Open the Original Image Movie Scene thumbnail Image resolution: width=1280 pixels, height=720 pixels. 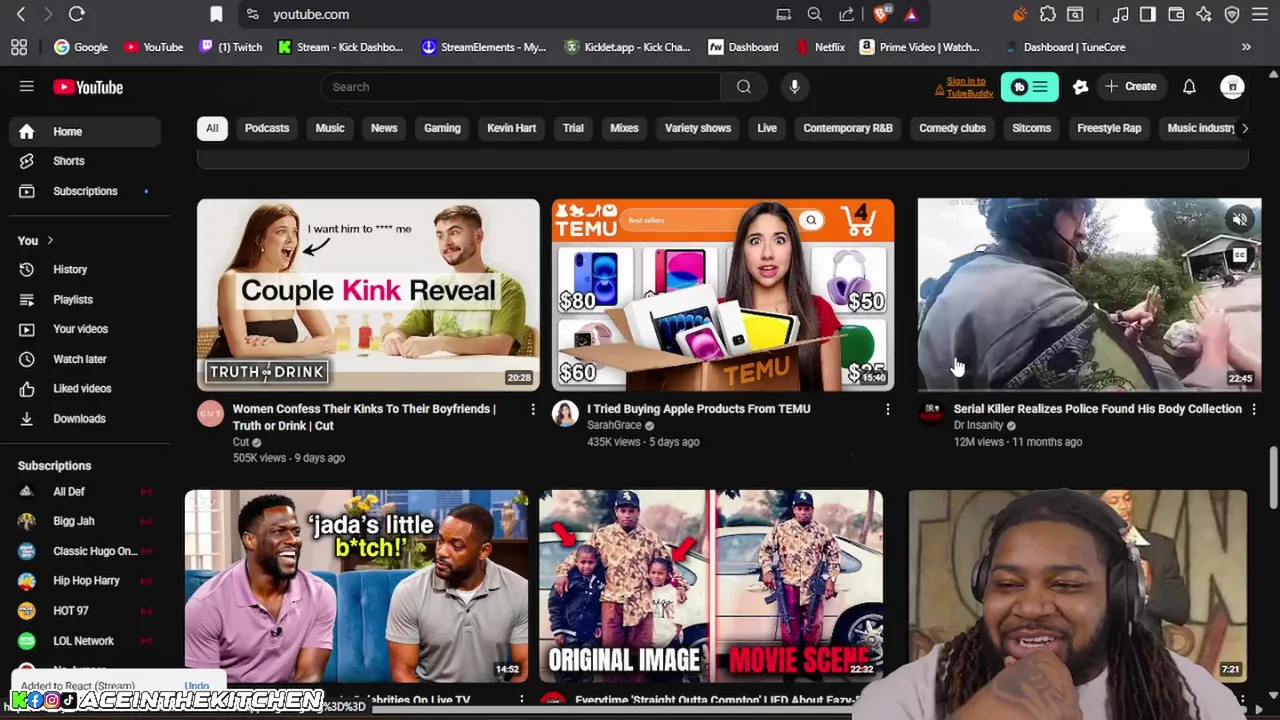(710, 585)
